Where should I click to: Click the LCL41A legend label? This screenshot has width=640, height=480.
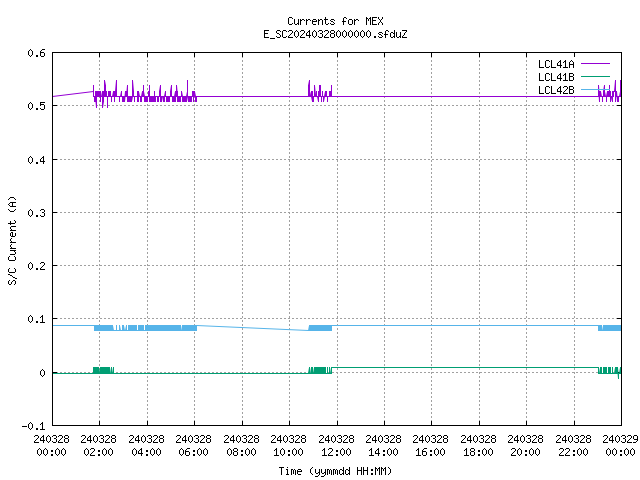click(x=556, y=64)
